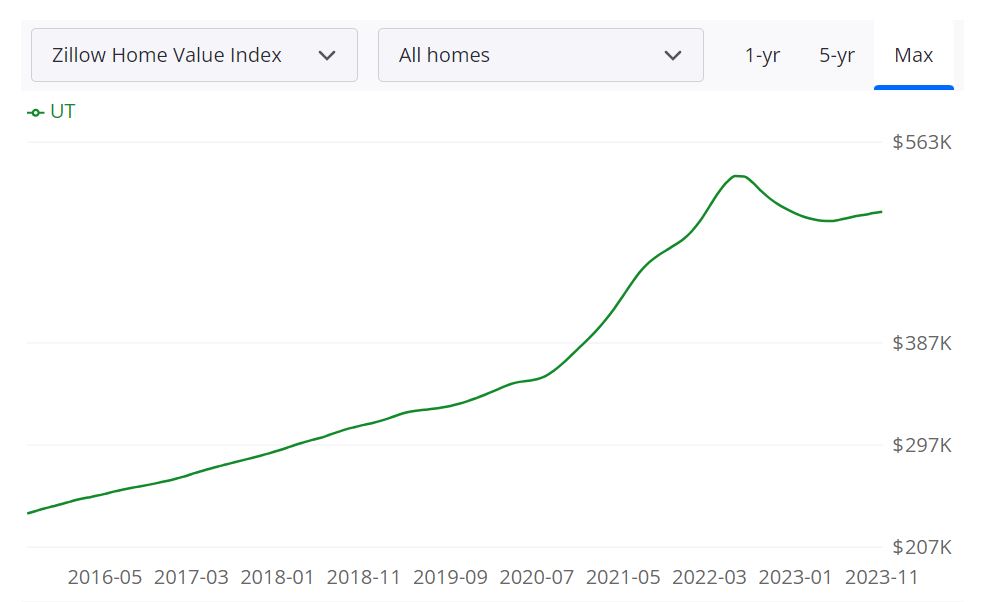Switch to the 1-yr time range
The image size is (982, 602).
point(761,55)
